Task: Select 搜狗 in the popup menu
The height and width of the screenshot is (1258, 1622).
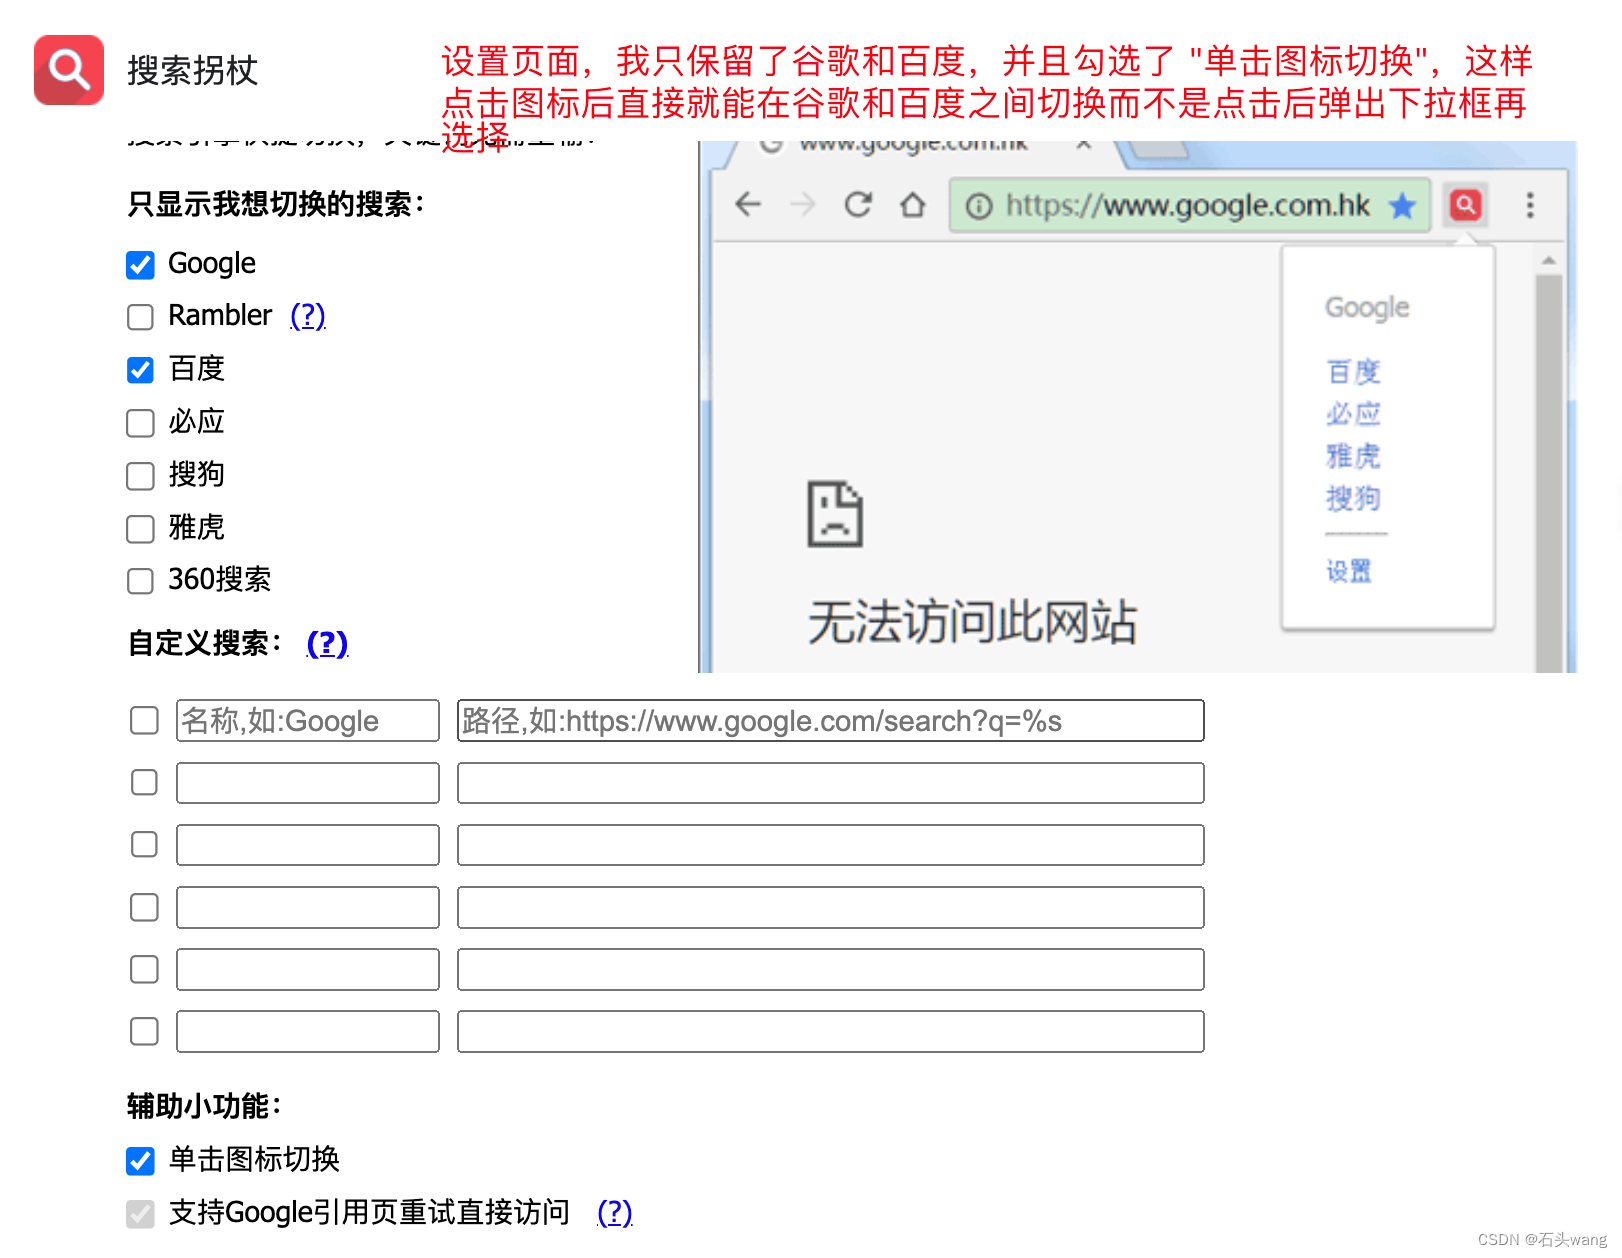Action: tap(1353, 498)
